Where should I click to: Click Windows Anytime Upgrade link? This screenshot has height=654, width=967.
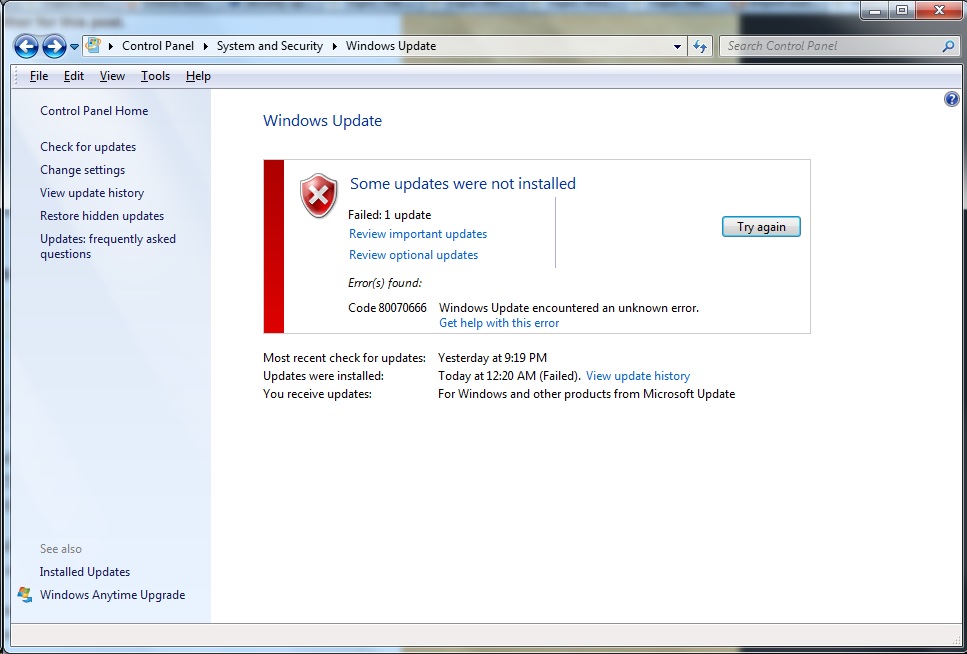click(112, 595)
